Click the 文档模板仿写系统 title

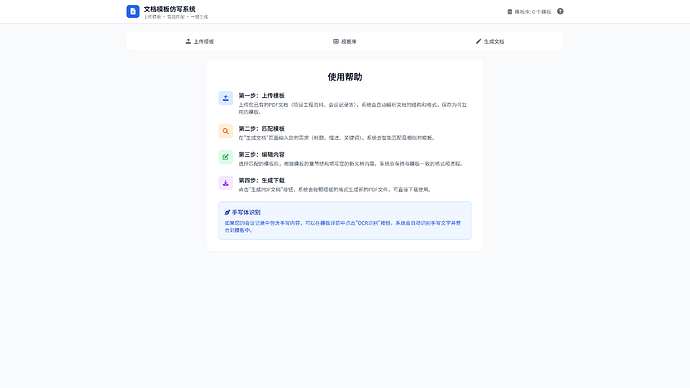[x=169, y=9]
